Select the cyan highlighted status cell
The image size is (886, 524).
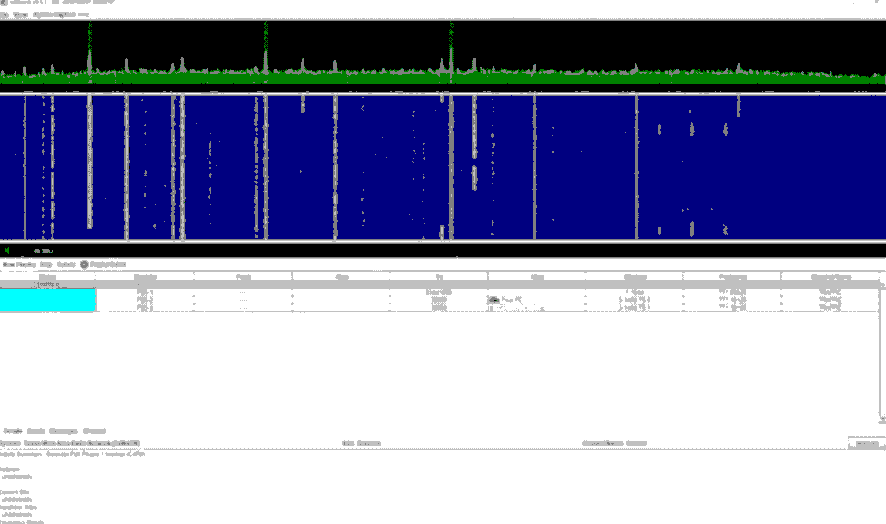pos(47,300)
